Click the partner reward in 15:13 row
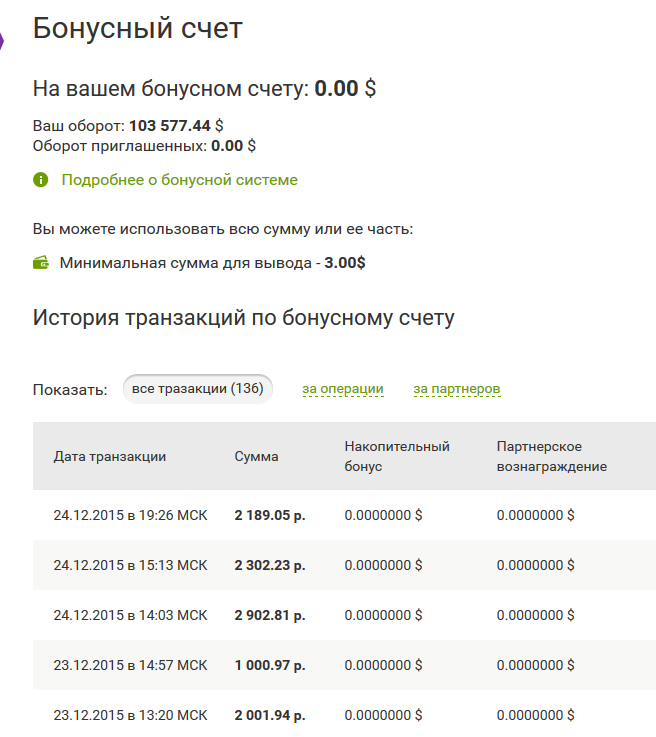This screenshot has height=737, width=656. click(x=535, y=565)
